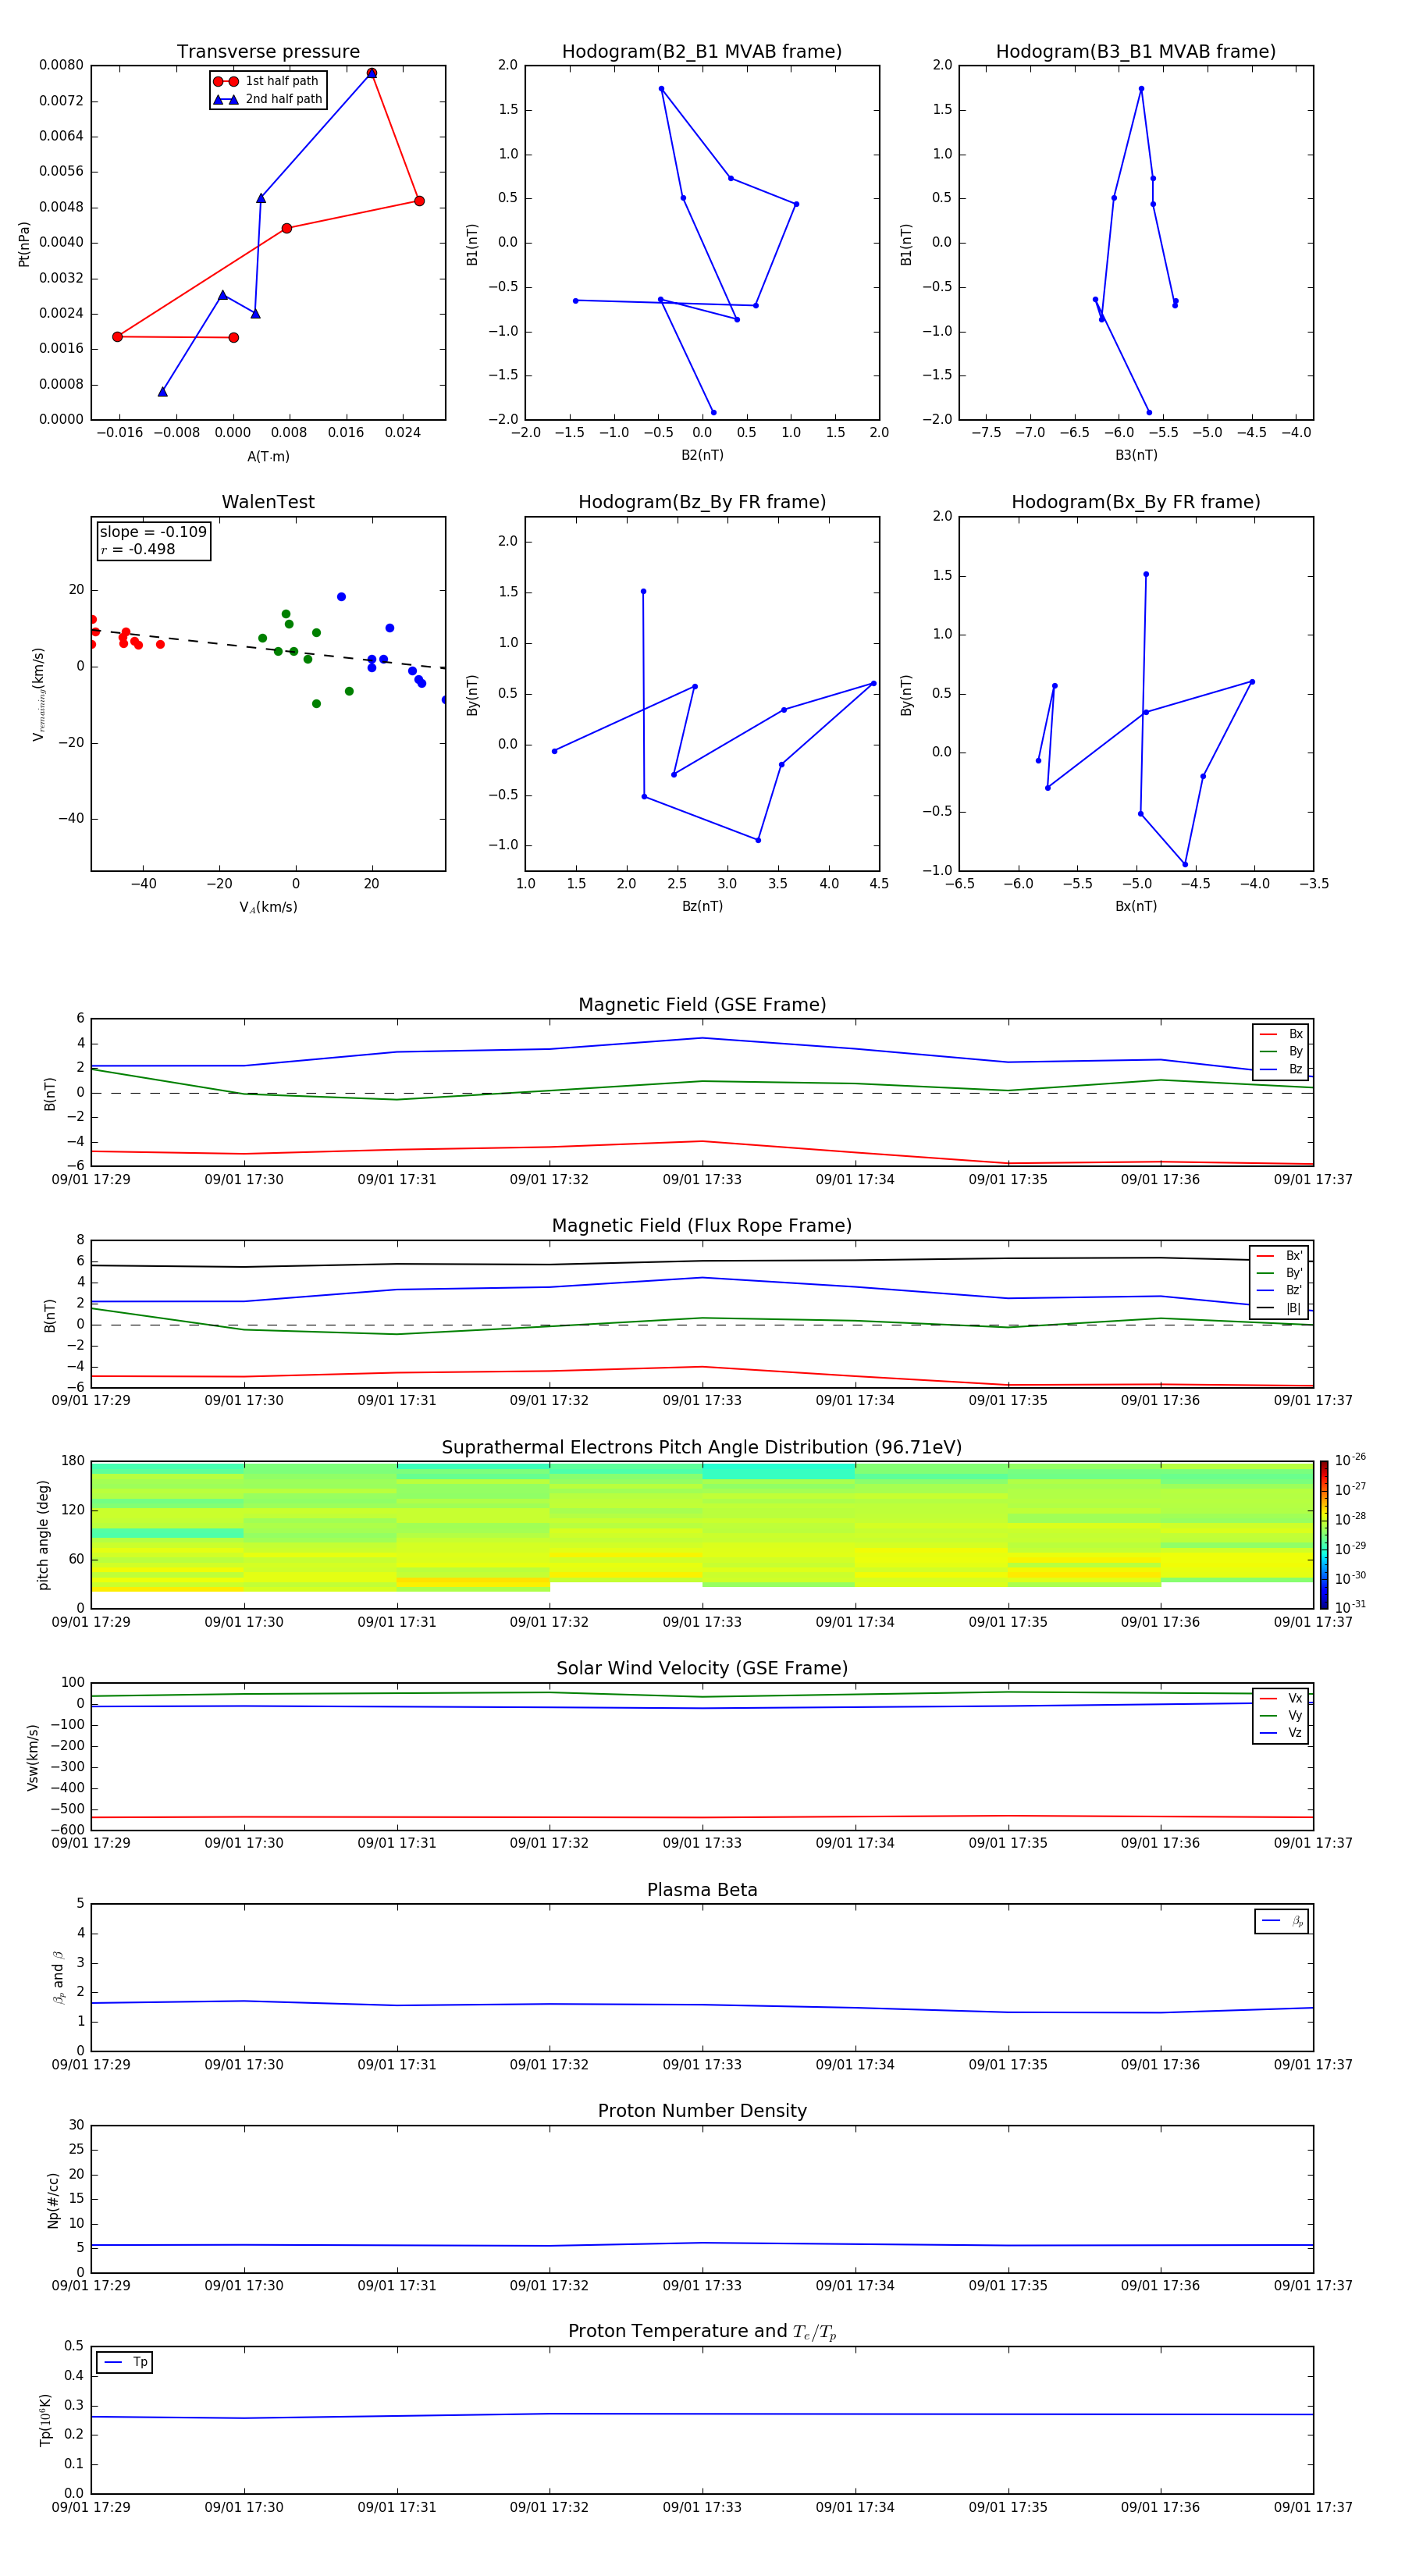Screen dimensions: 1405x2576
Task: Click topmost blue WalenTest scatter point
Action: (341, 597)
